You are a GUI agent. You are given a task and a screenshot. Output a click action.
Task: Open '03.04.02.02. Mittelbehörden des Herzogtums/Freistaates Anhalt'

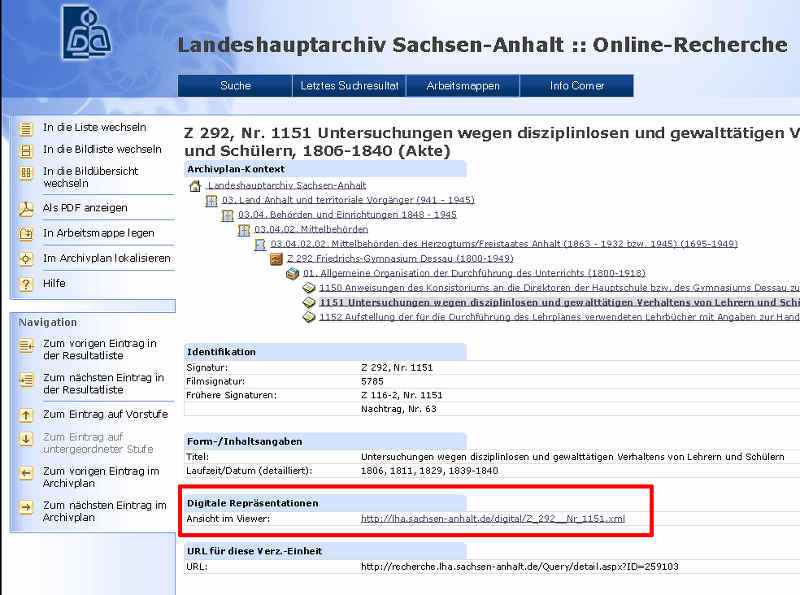[504, 244]
